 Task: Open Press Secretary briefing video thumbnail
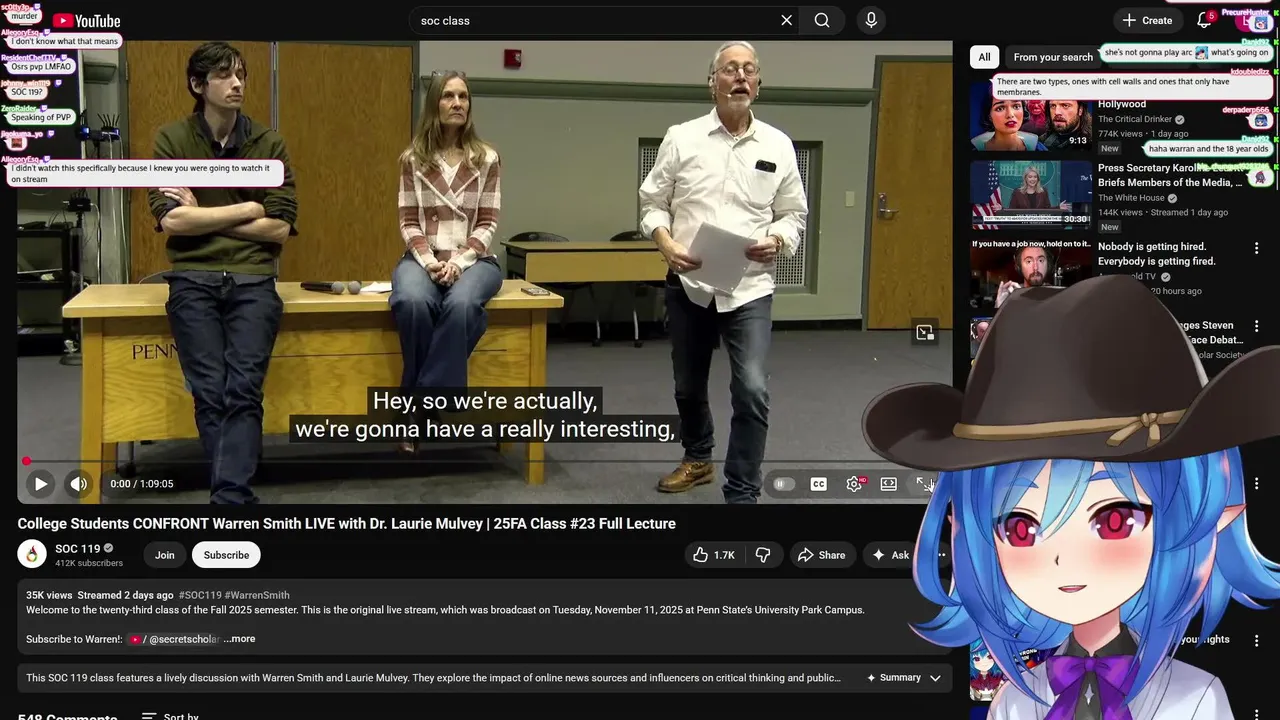(x=1030, y=194)
